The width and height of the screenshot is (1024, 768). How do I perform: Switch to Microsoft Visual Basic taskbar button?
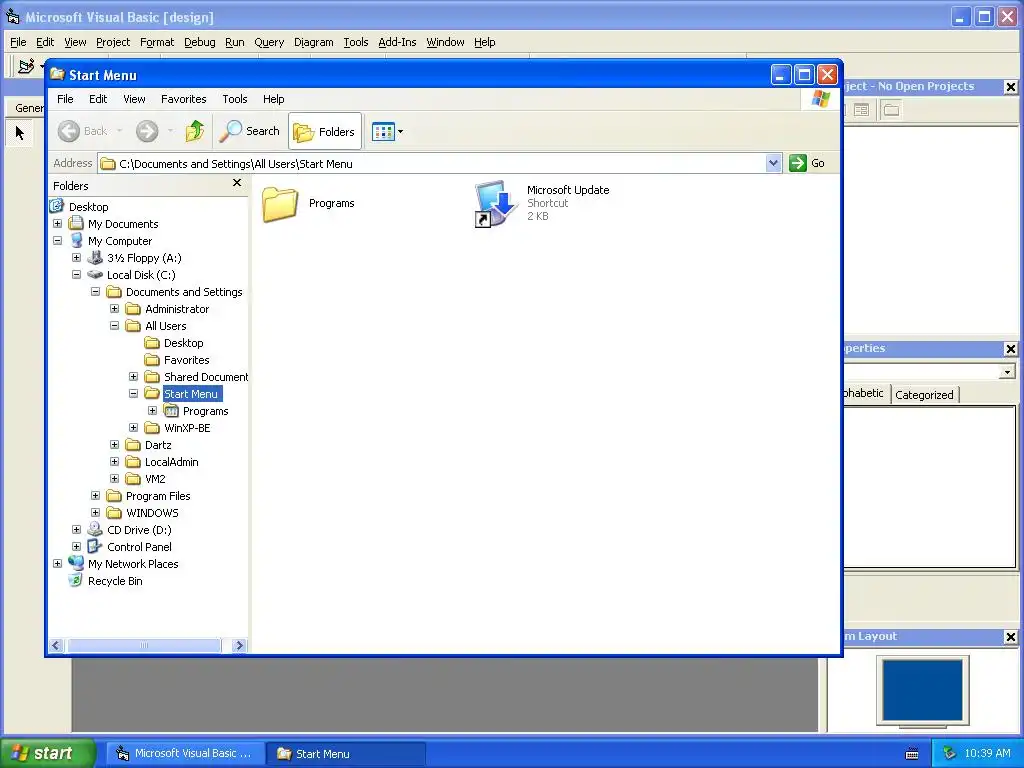click(185, 753)
